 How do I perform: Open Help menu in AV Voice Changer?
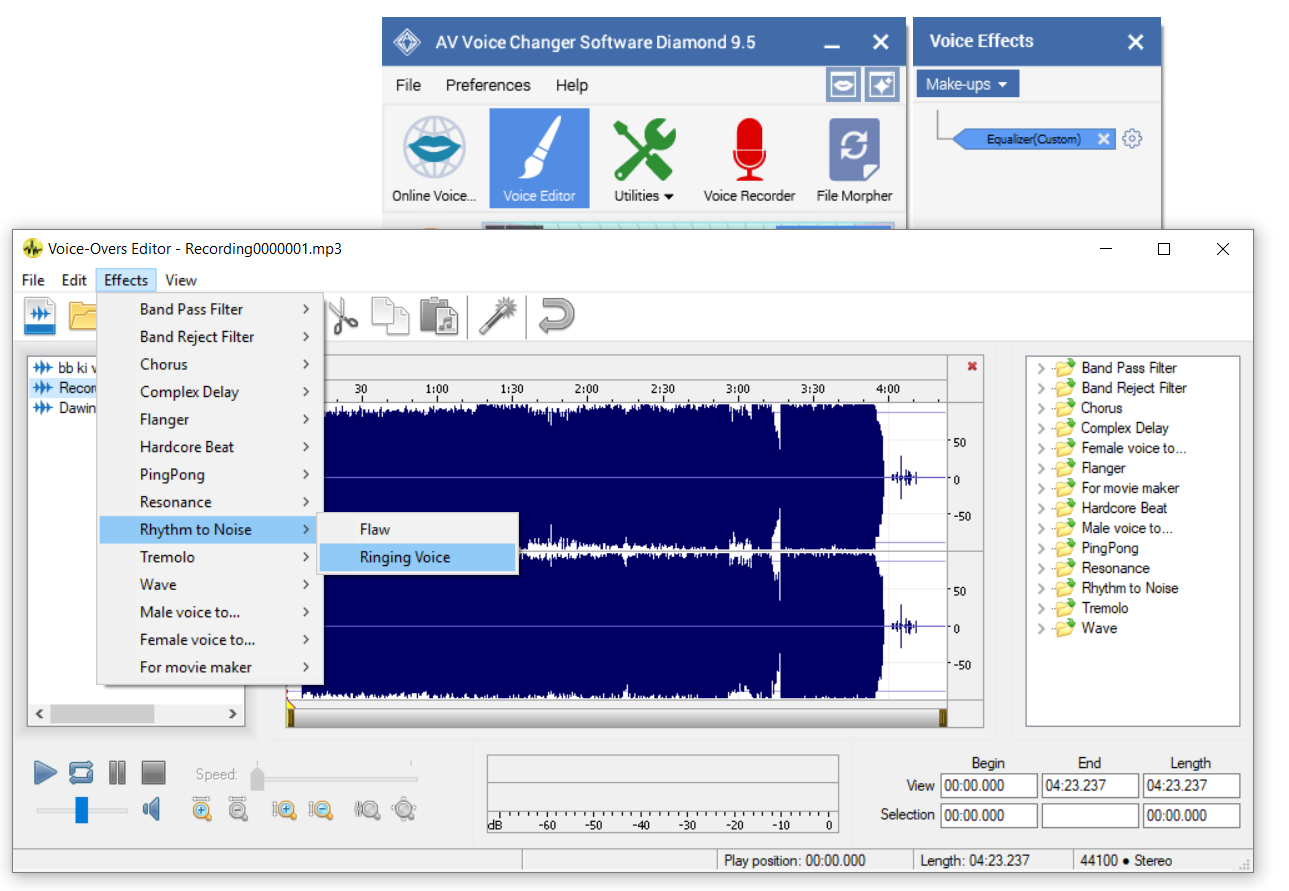click(572, 85)
